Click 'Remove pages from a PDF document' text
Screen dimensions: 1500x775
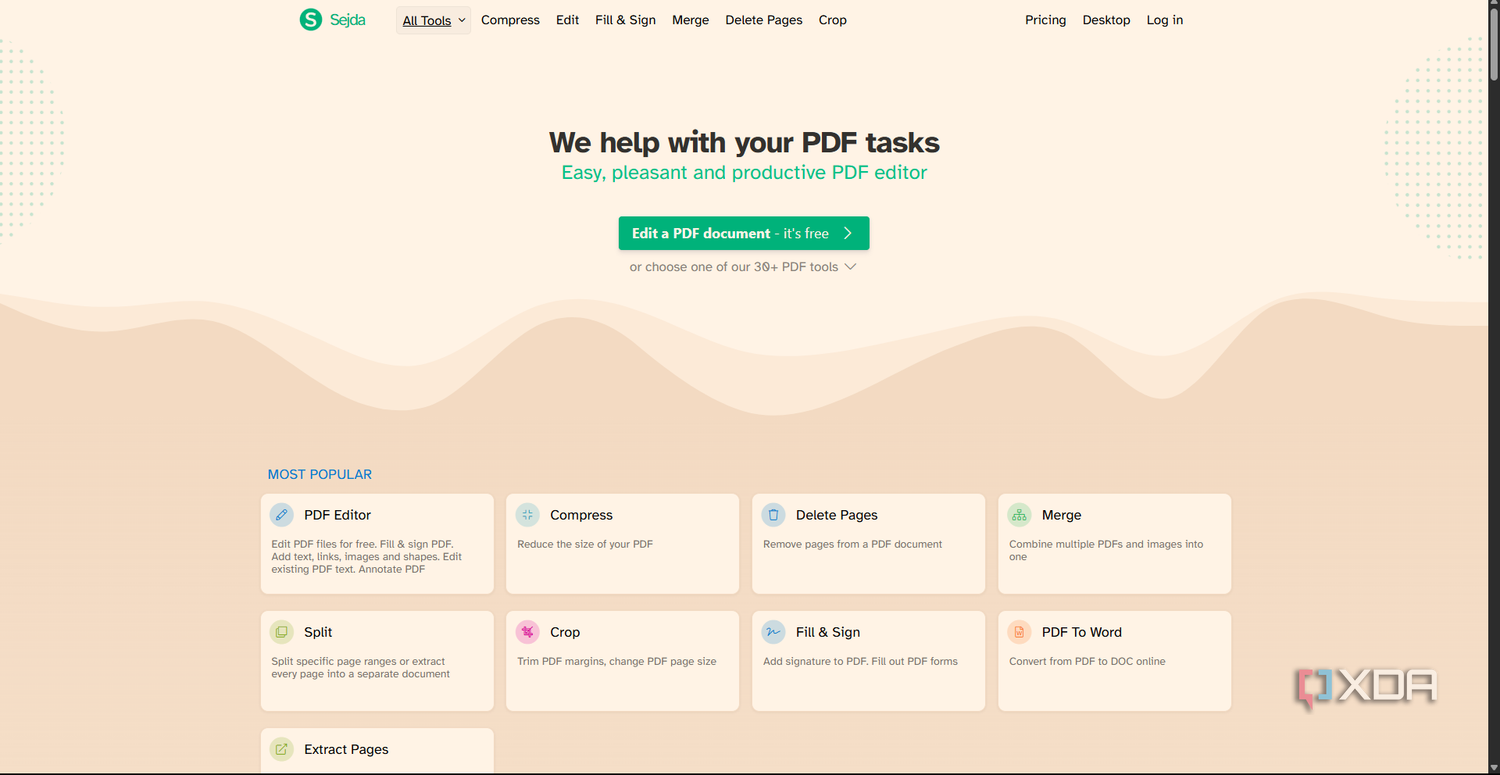pos(853,544)
